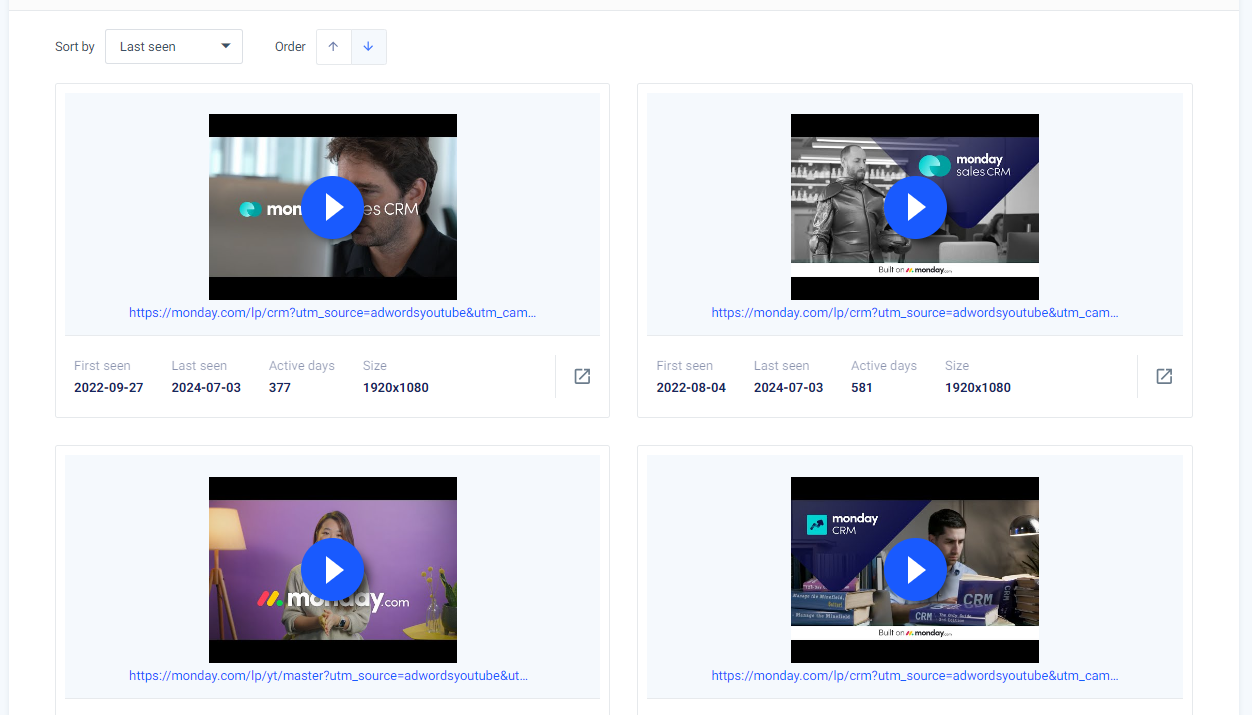Image resolution: width=1252 pixels, height=715 pixels.
Task: Play the monday CRM video with books
Action: [915, 570]
